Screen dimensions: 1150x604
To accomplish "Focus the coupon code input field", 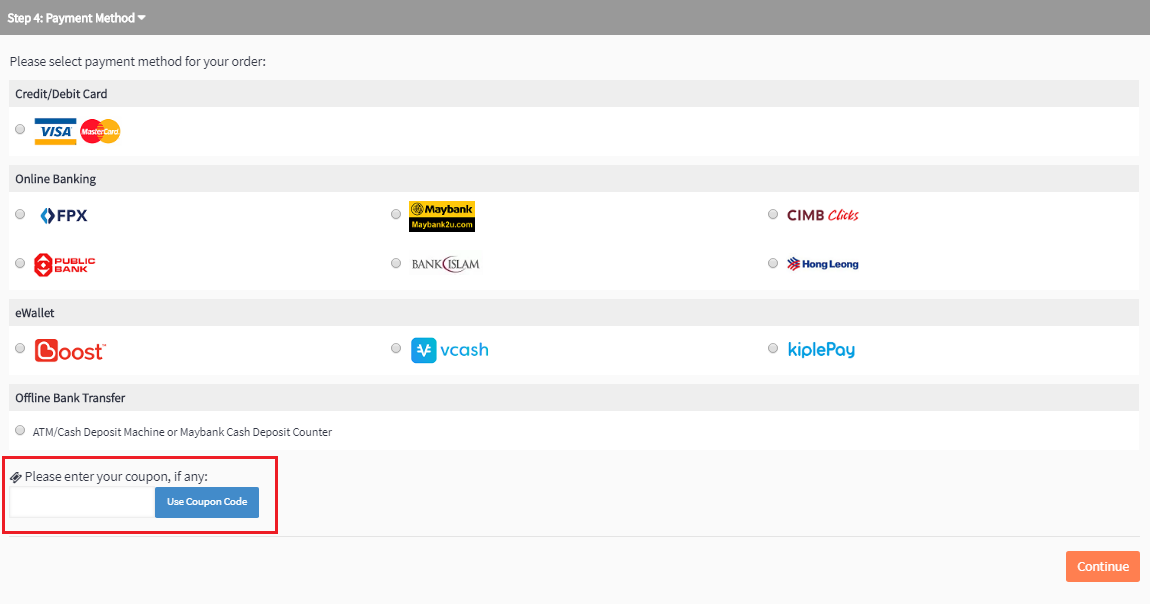I will point(82,502).
